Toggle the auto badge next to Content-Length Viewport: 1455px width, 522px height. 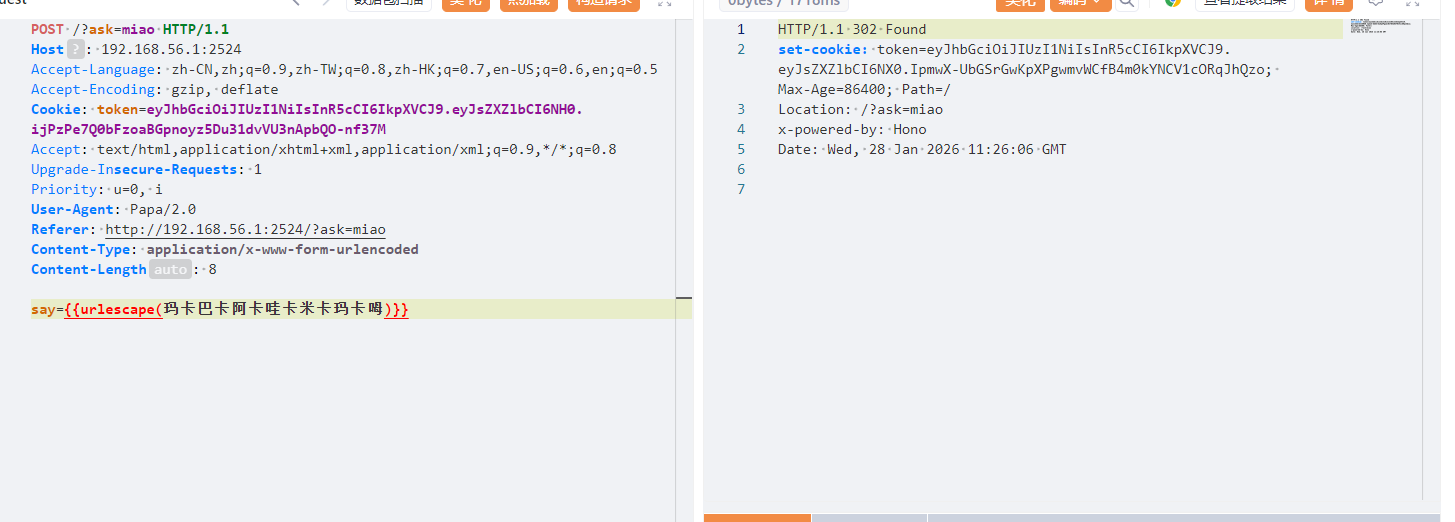(170, 269)
